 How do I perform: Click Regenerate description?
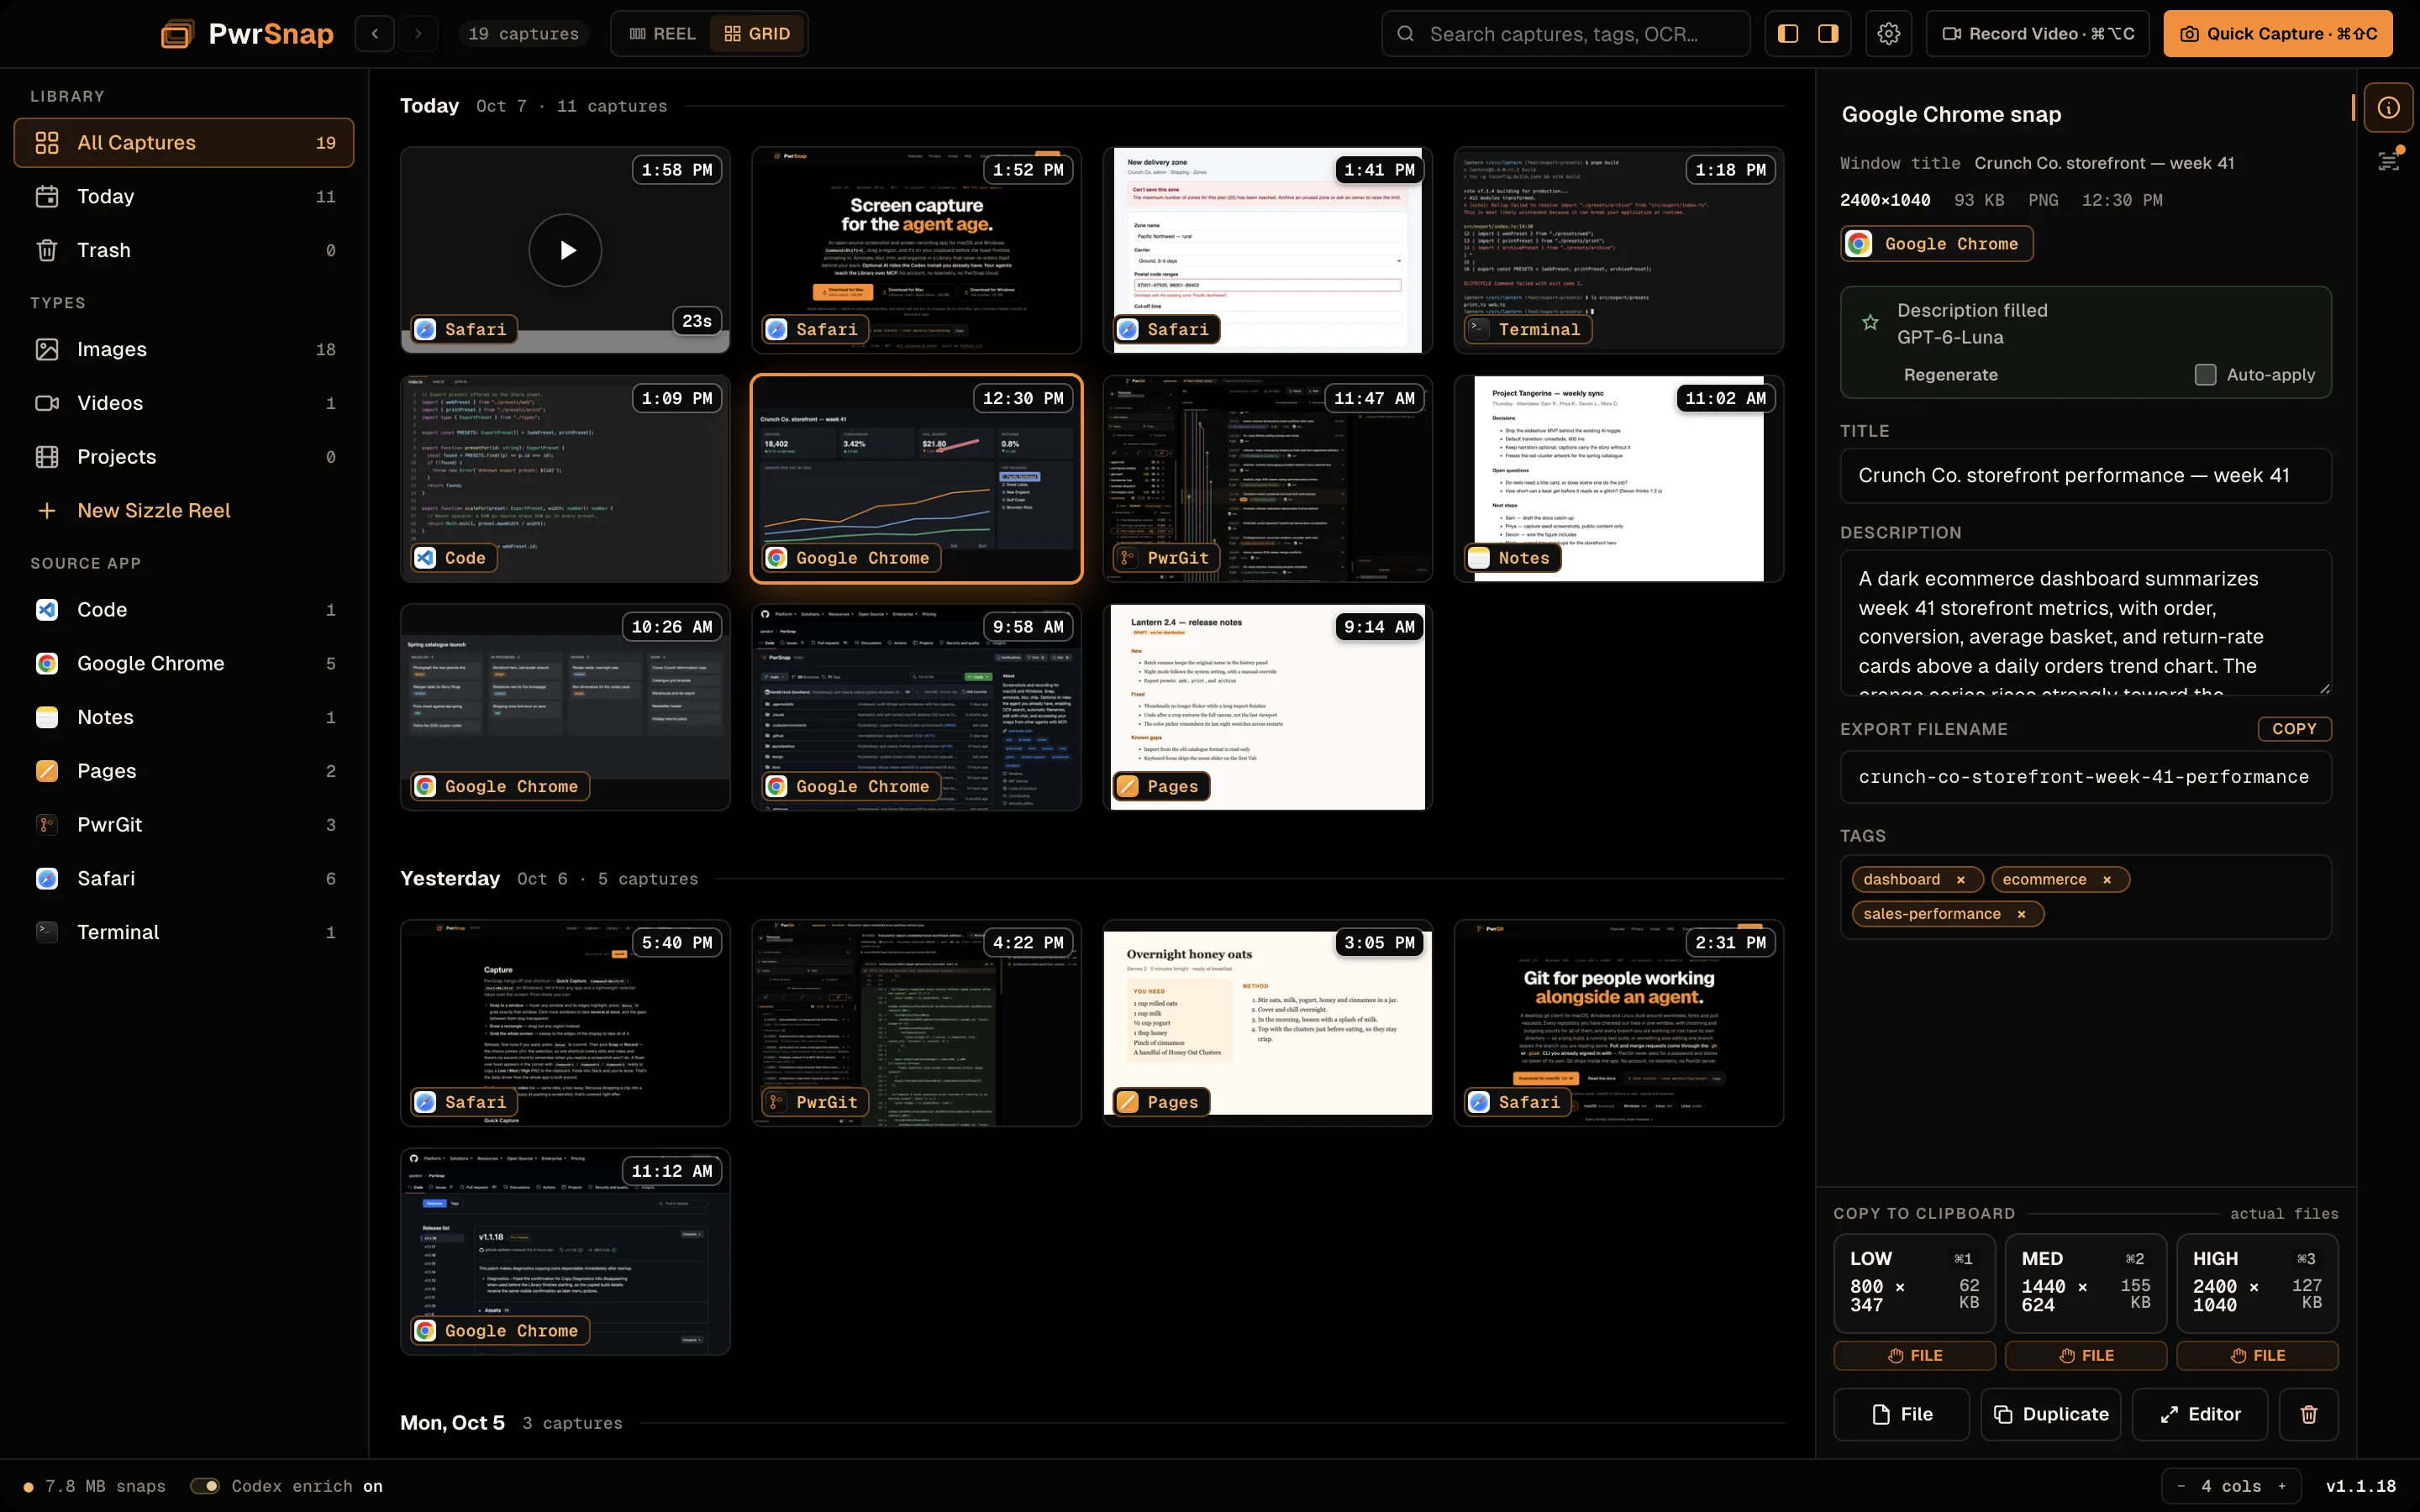tap(1950, 375)
